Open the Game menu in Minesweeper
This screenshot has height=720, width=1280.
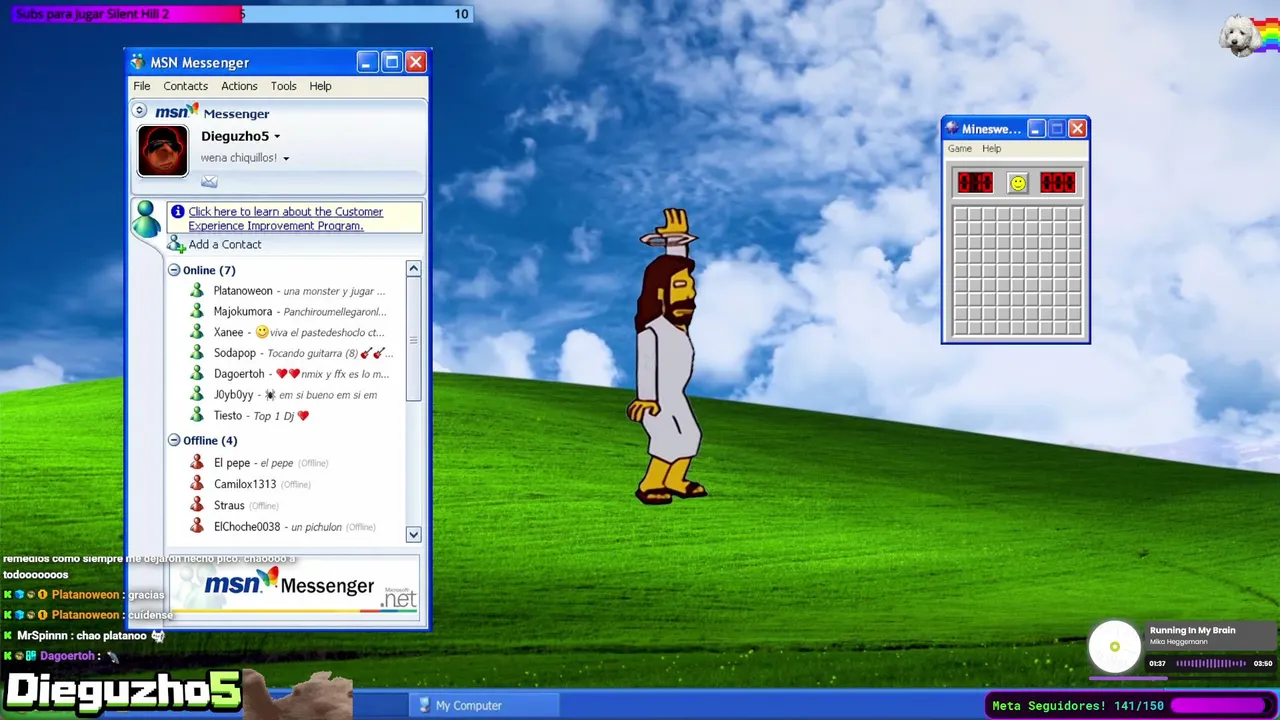click(960, 149)
